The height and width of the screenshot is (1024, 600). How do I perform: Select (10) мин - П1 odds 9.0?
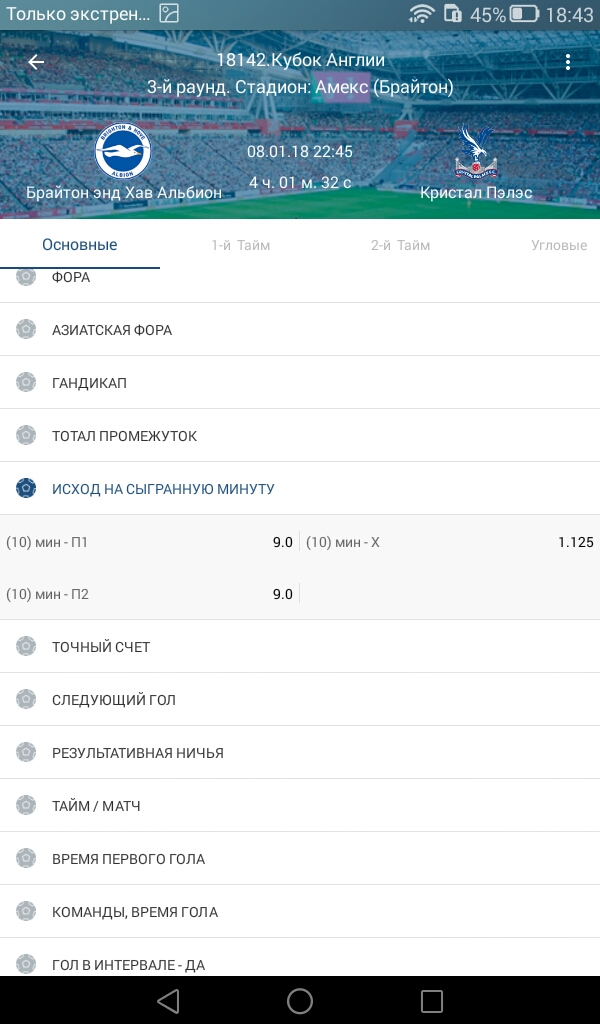click(150, 542)
